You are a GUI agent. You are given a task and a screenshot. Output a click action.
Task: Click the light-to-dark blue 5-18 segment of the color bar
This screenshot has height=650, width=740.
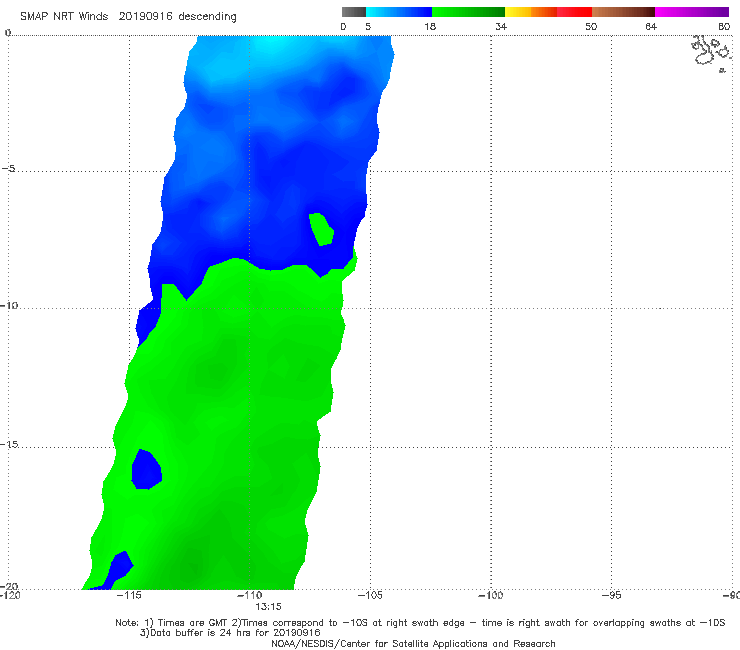point(399,12)
